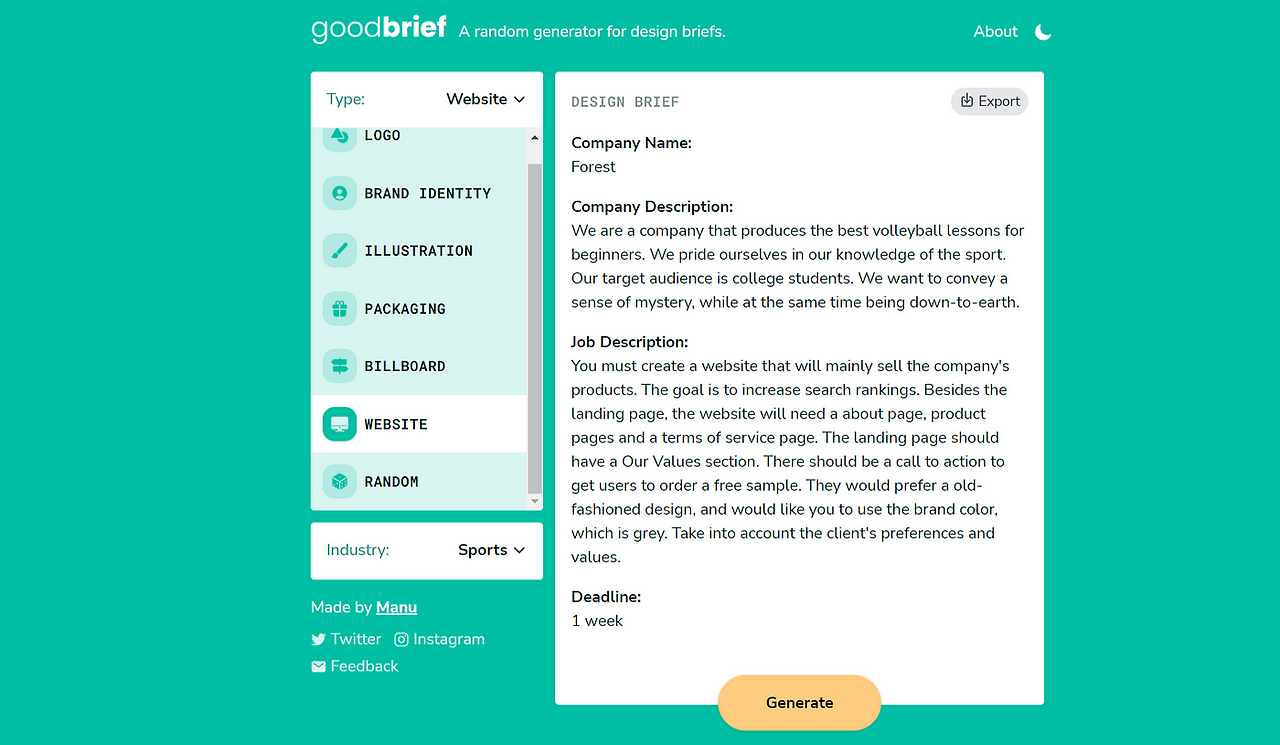Viewport: 1280px width, 745px height.
Task: Open the Twitter link
Action: pos(346,639)
